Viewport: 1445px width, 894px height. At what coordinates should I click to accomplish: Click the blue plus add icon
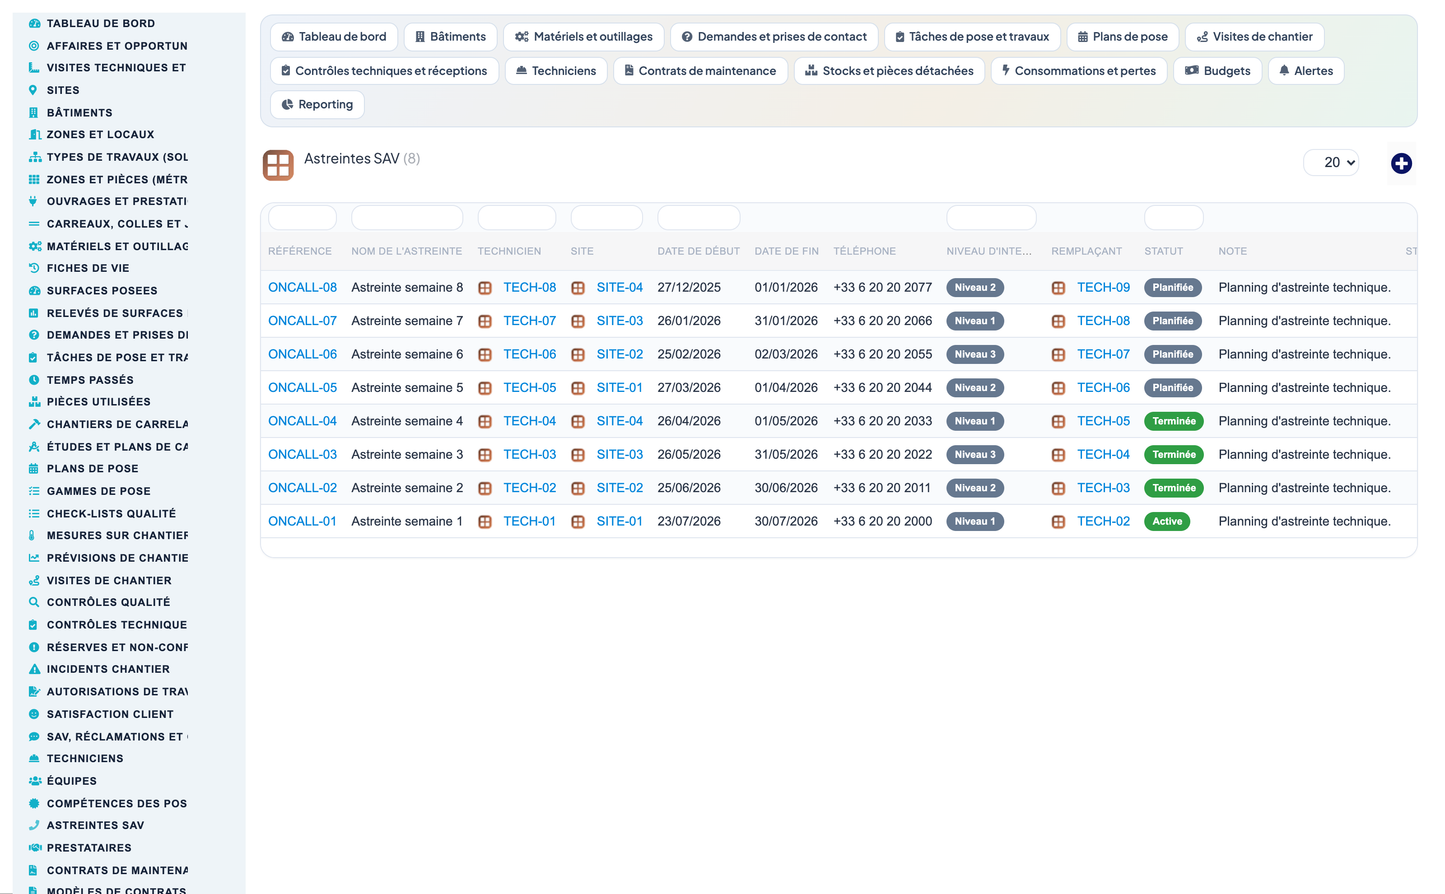(1401, 163)
